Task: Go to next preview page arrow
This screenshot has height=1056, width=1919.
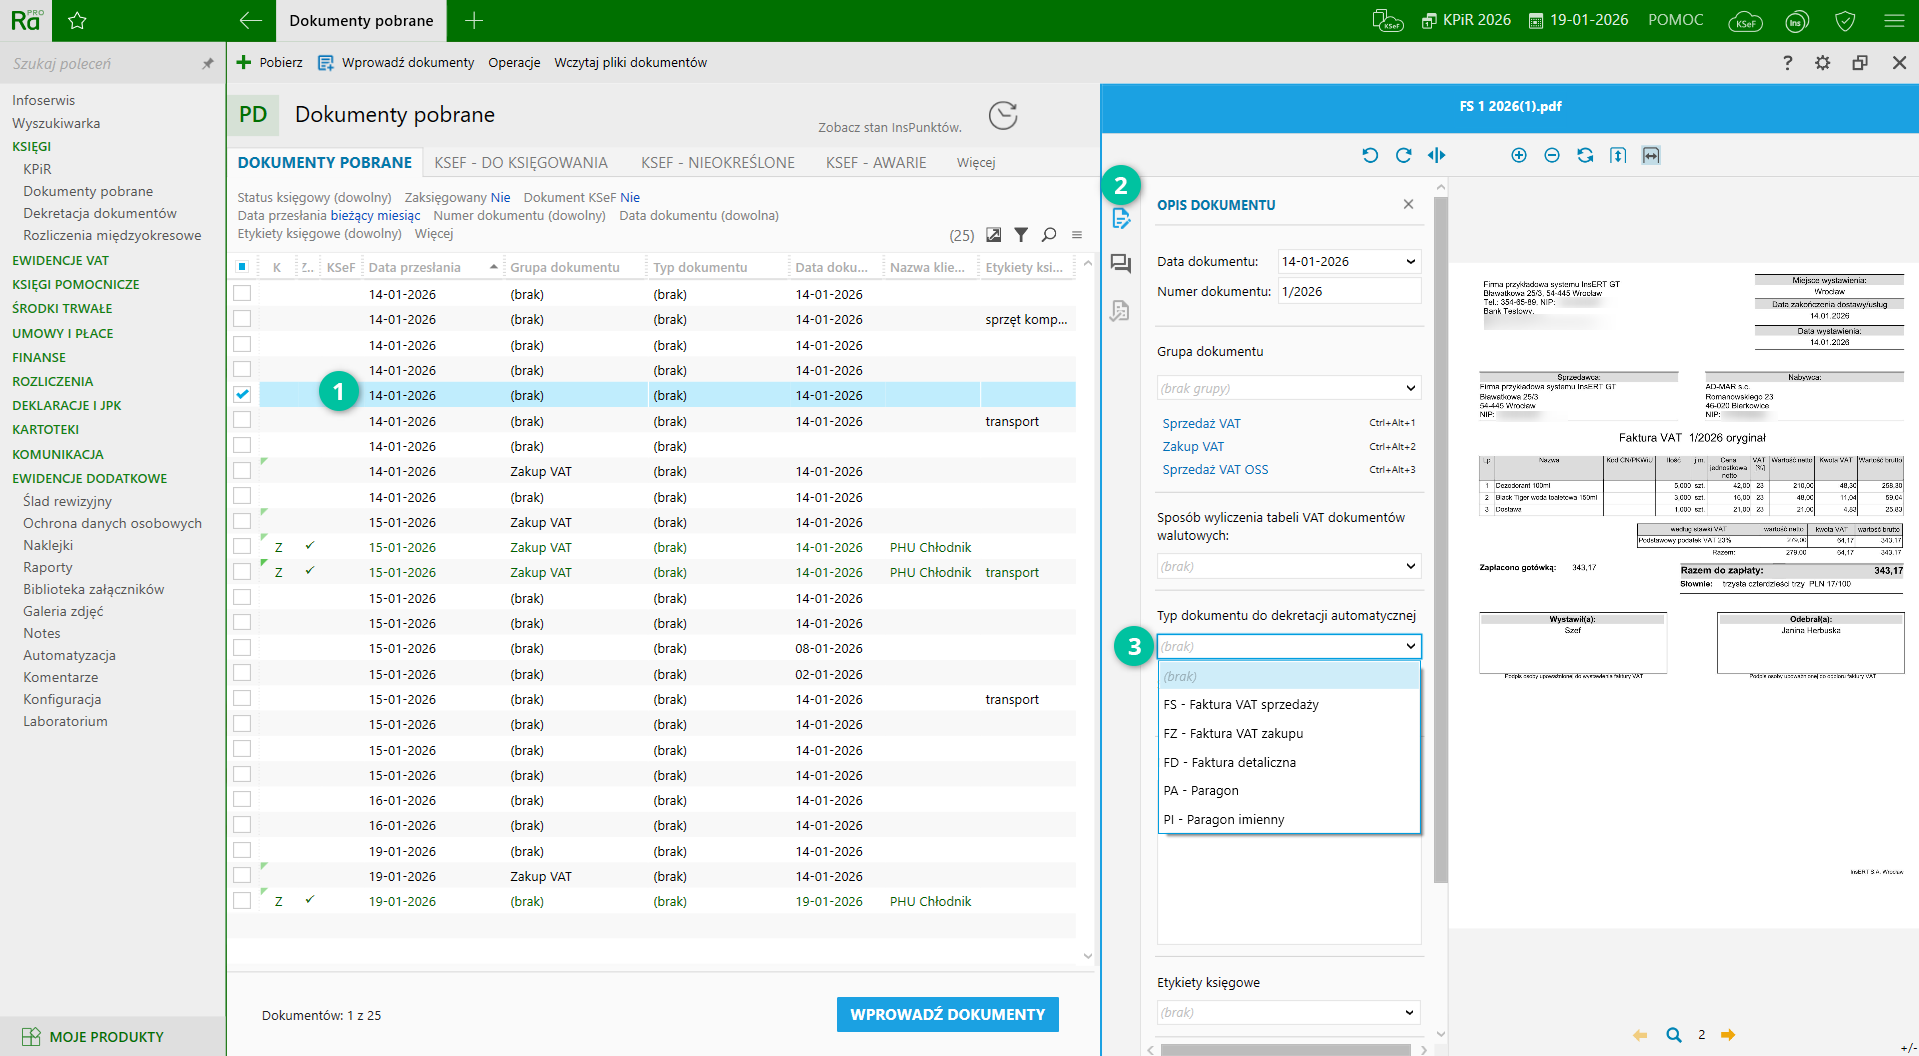Action: 1727,1035
